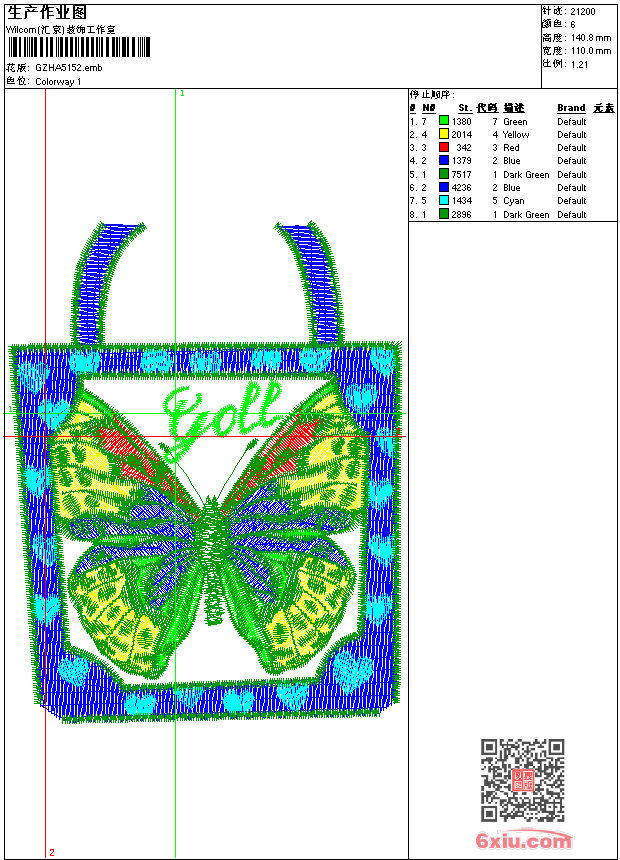620x860 pixels.
Task: Click the green swatch in stop row 1
Action: (444, 121)
